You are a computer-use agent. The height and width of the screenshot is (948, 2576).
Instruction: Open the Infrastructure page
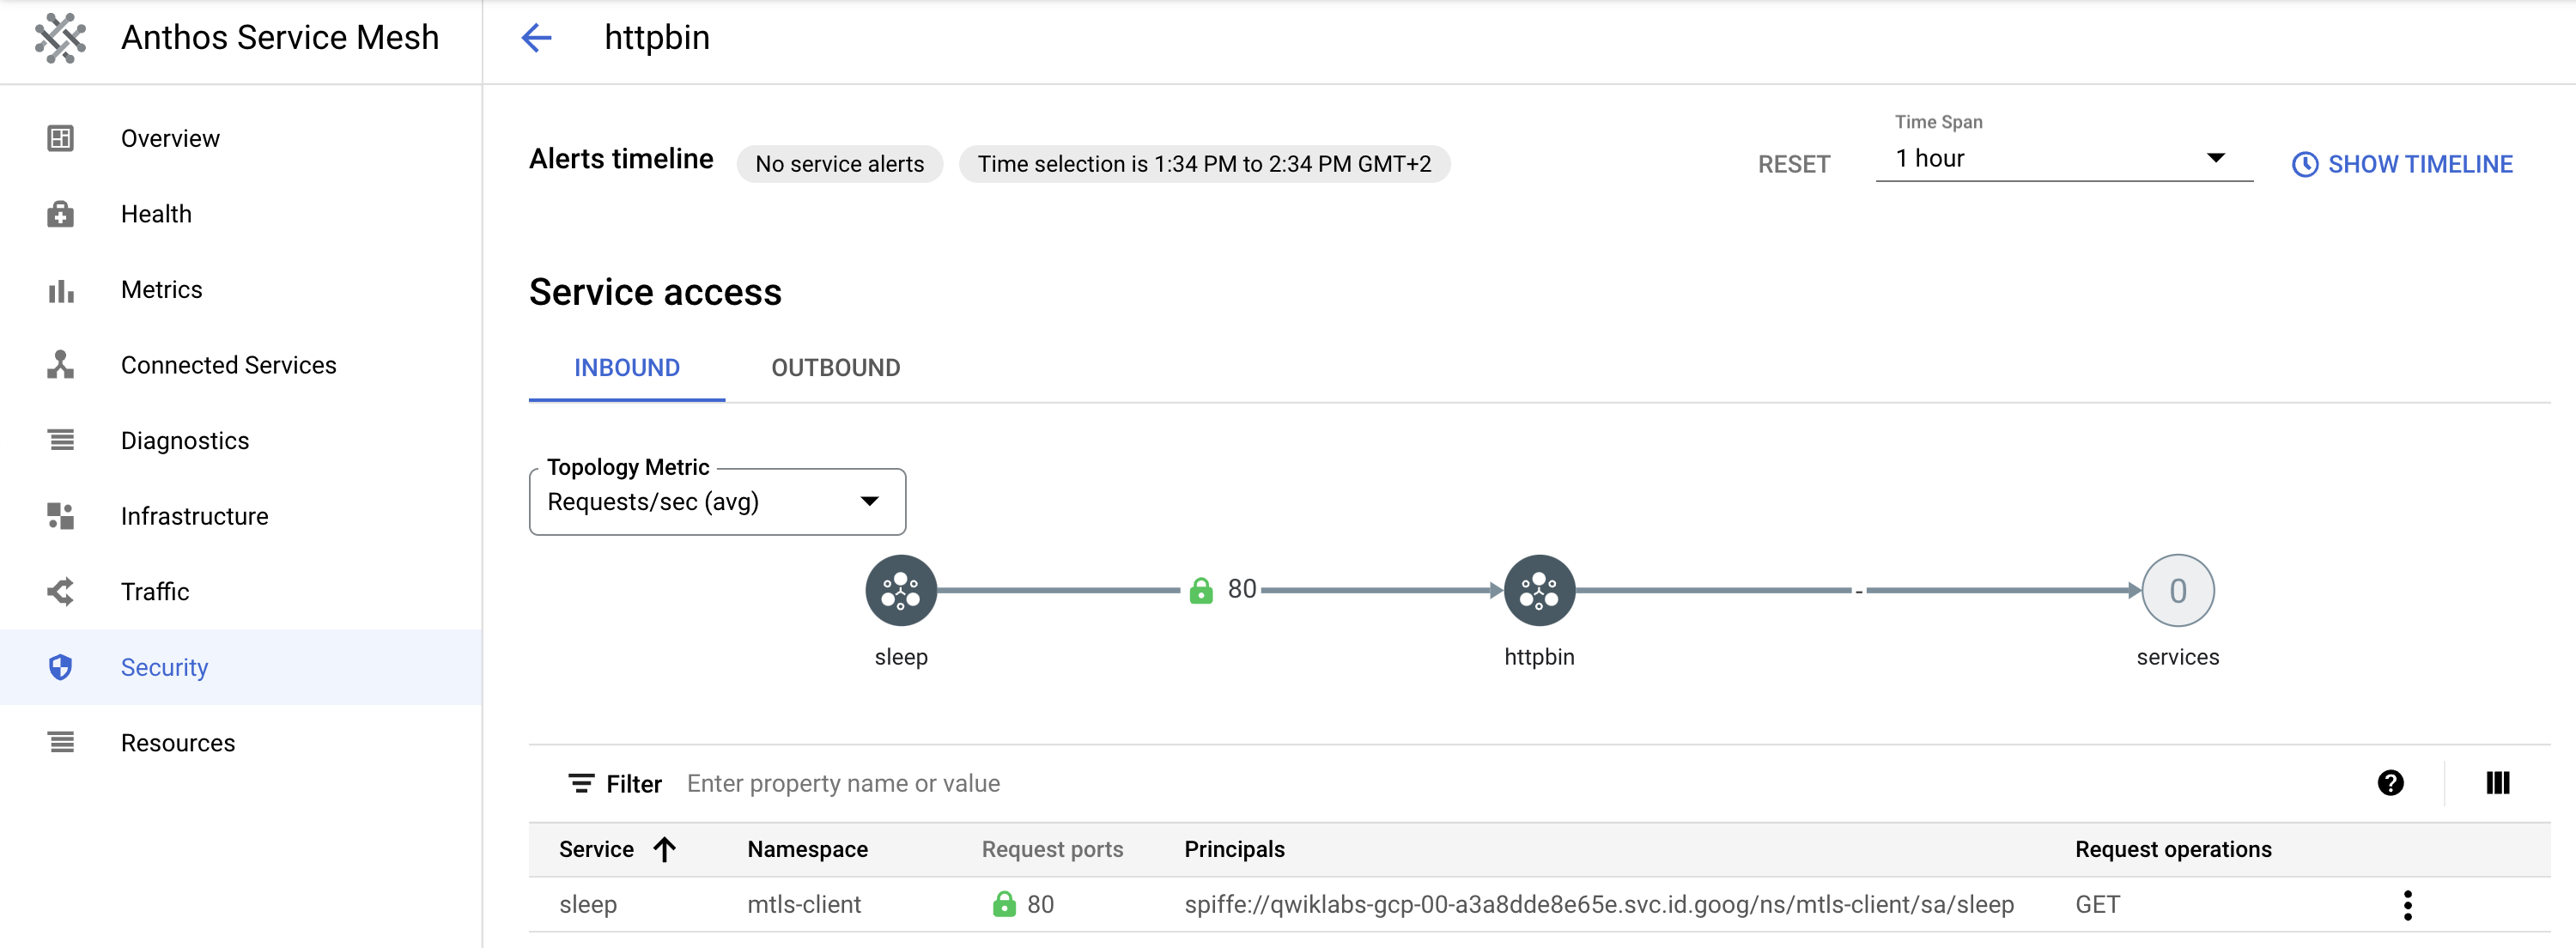coord(240,516)
